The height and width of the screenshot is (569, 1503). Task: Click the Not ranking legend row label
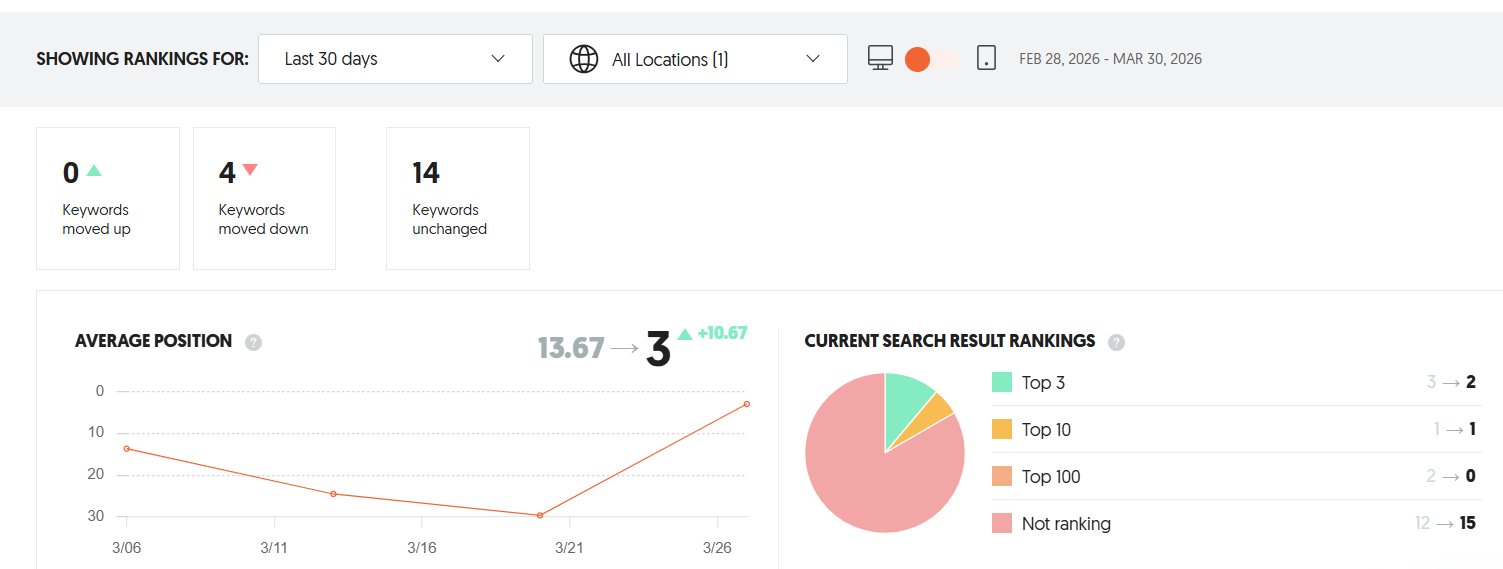[x=1066, y=523]
